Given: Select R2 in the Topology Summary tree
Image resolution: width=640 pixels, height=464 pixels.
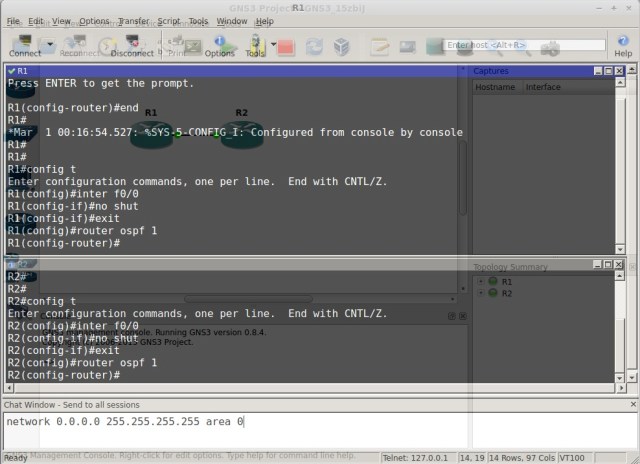Looking at the screenshot, I should tap(507, 293).
